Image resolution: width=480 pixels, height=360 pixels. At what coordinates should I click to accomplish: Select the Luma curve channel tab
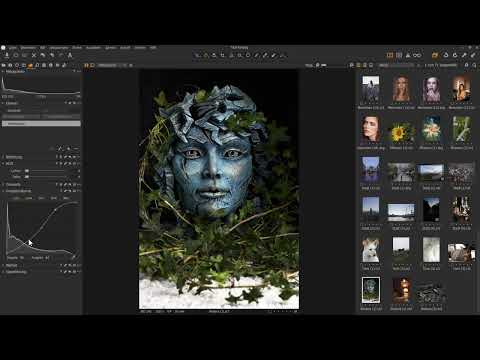pyautogui.click(x=29, y=198)
